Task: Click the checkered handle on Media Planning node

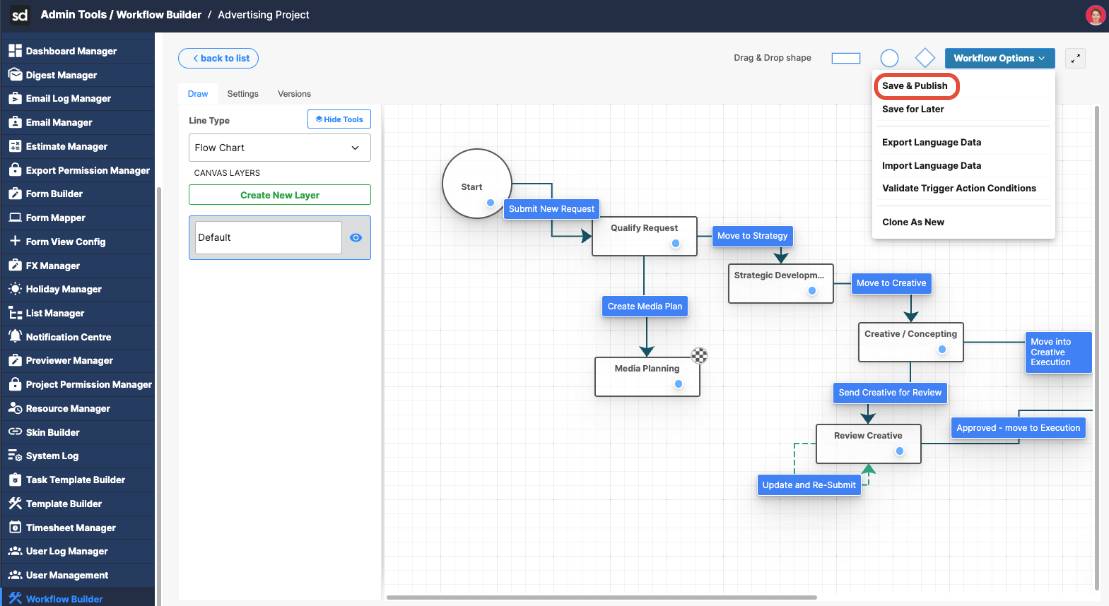Action: point(699,355)
